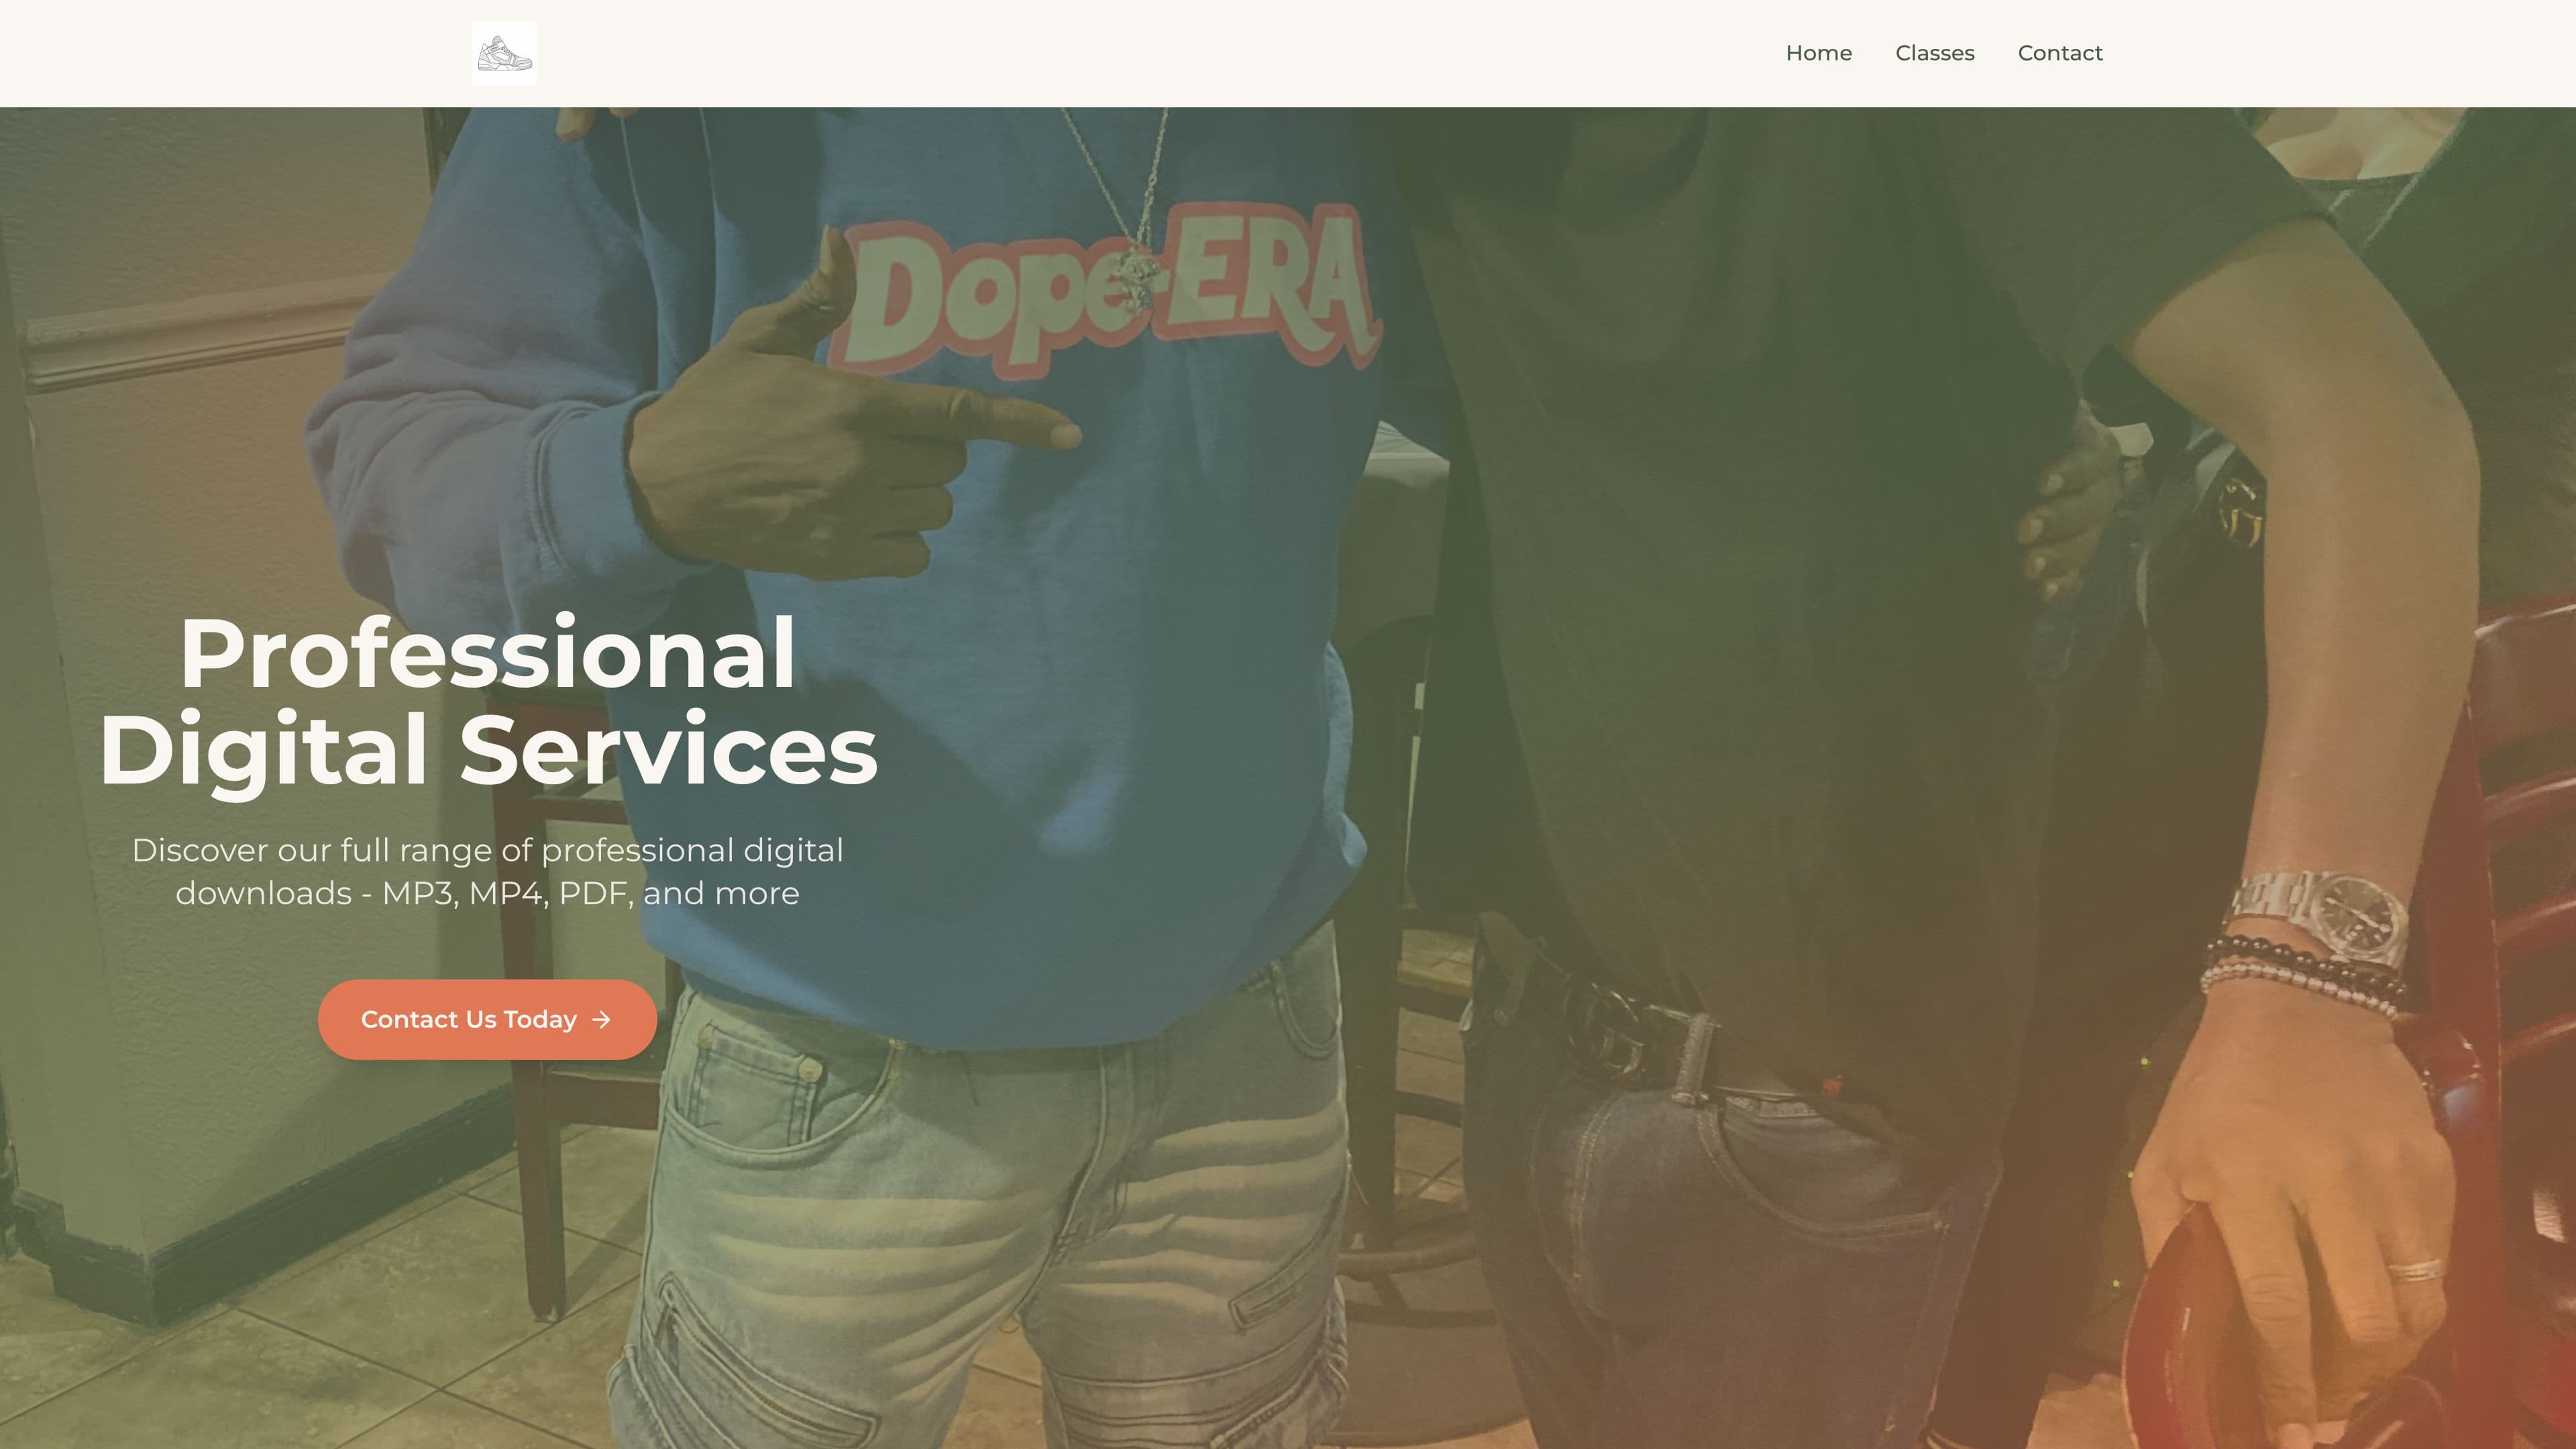The width and height of the screenshot is (2576, 1449).
Task: Open the Home navigation link
Action: coord(1818,53)
